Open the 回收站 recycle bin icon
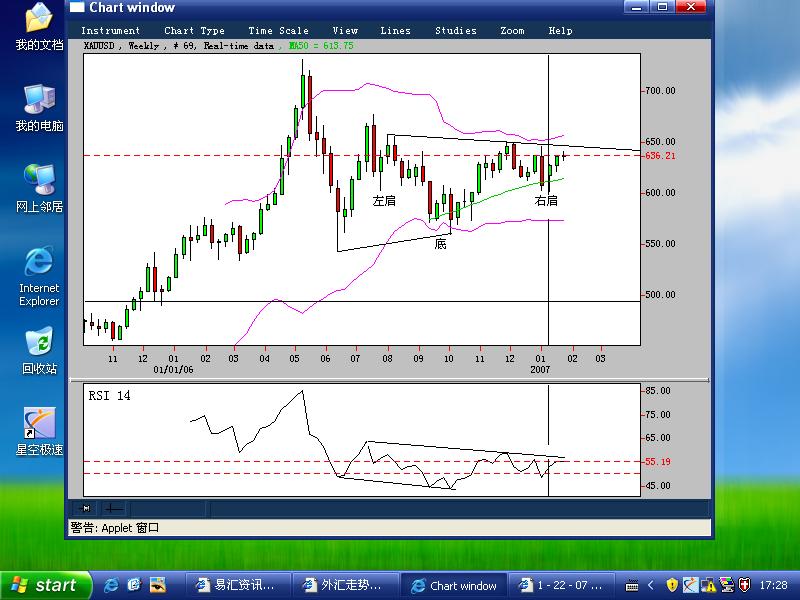This screenshot has width=800, height=600. point(39,350)
